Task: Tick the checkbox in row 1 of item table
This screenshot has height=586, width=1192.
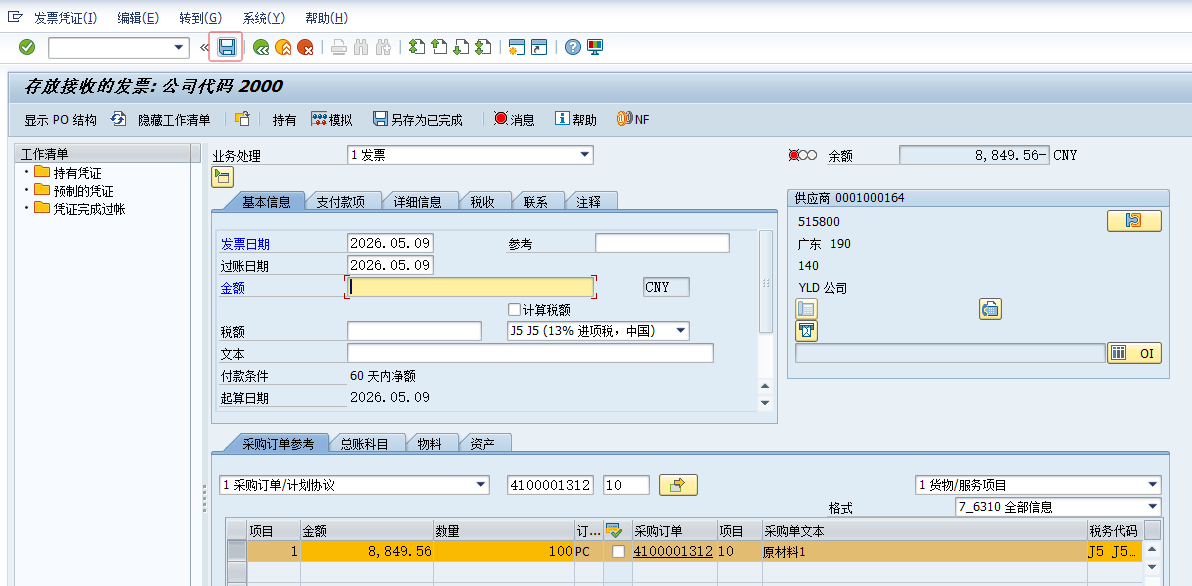Action: 619,552
